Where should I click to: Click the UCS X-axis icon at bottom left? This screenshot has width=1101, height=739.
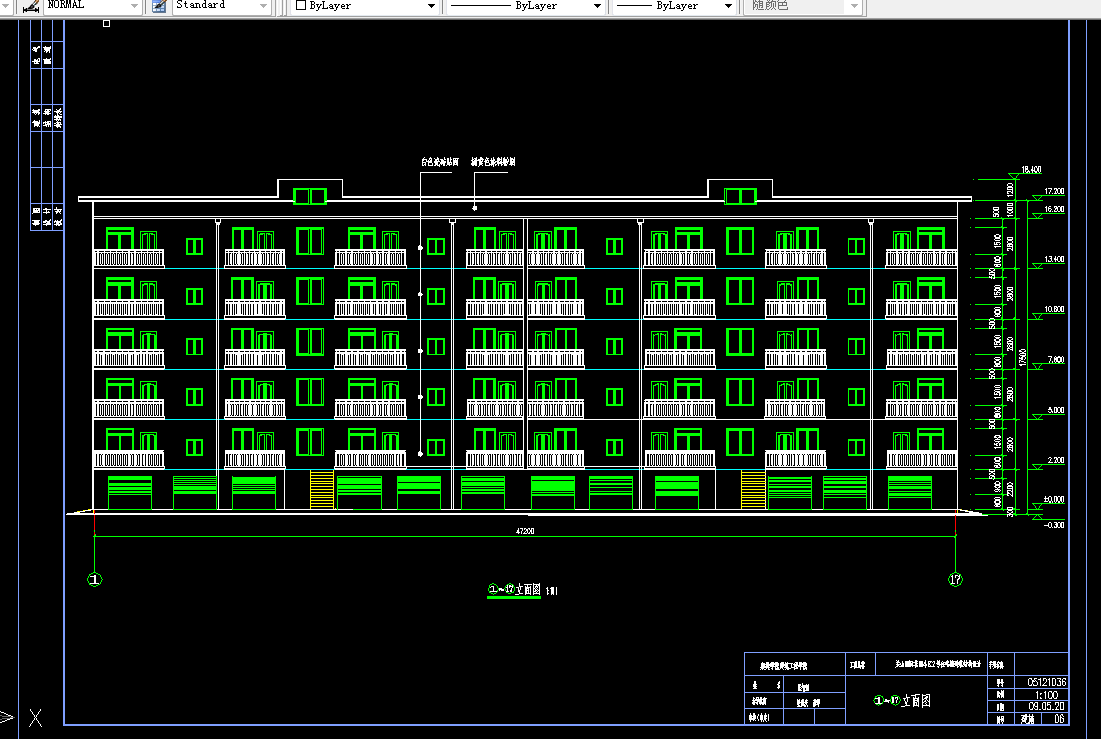pyautogui.click(x=35, y=718)
